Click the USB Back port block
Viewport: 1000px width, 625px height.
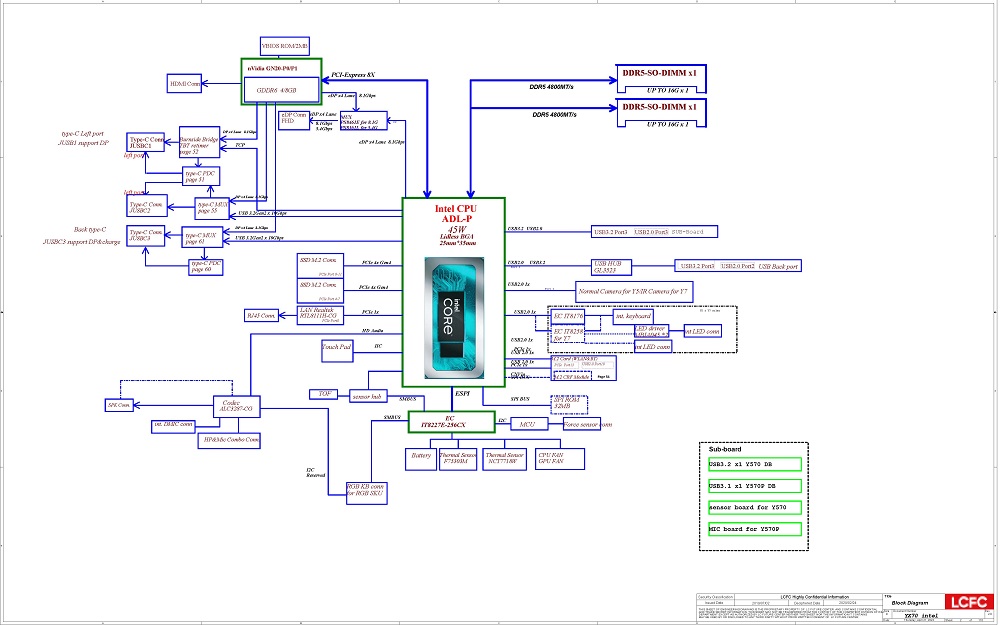[x=738, y=266]
